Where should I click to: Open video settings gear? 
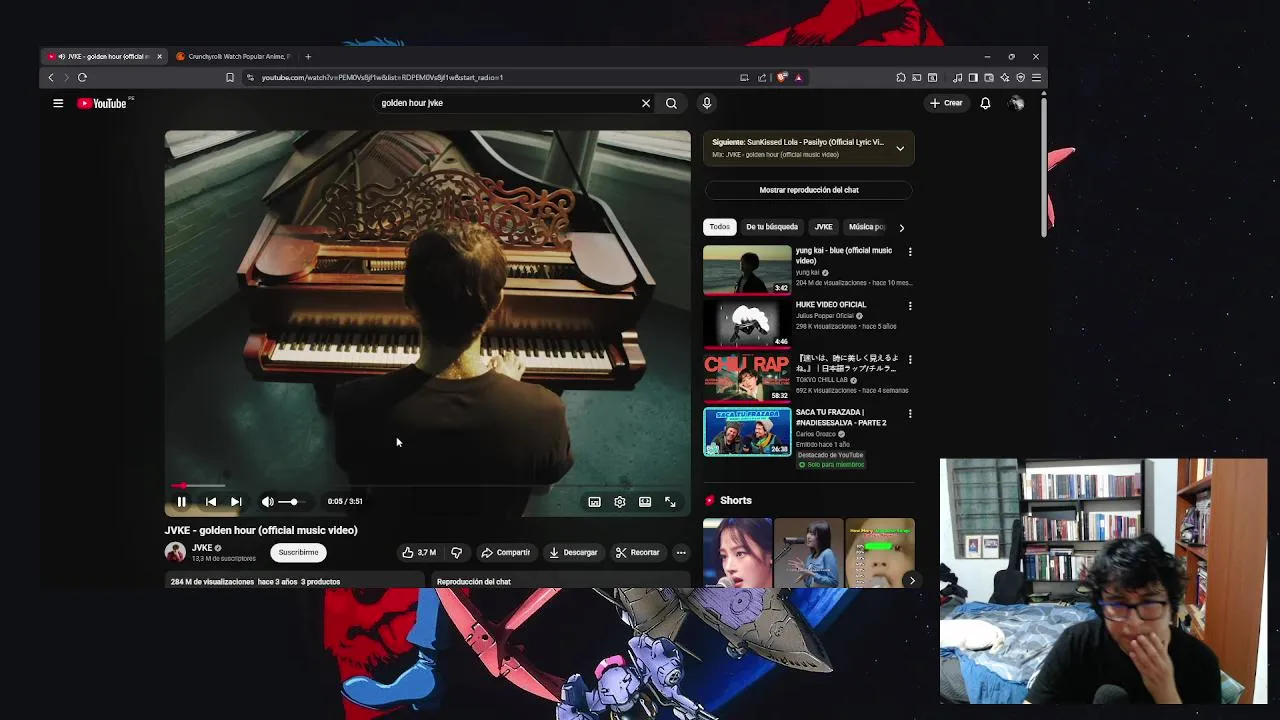point(619,501)
